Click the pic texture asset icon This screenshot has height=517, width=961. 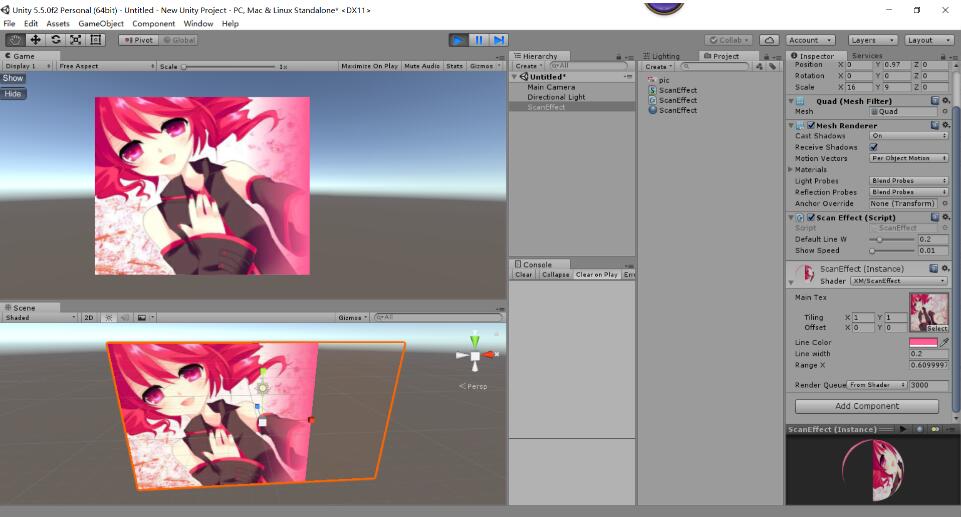coord(653,80)
